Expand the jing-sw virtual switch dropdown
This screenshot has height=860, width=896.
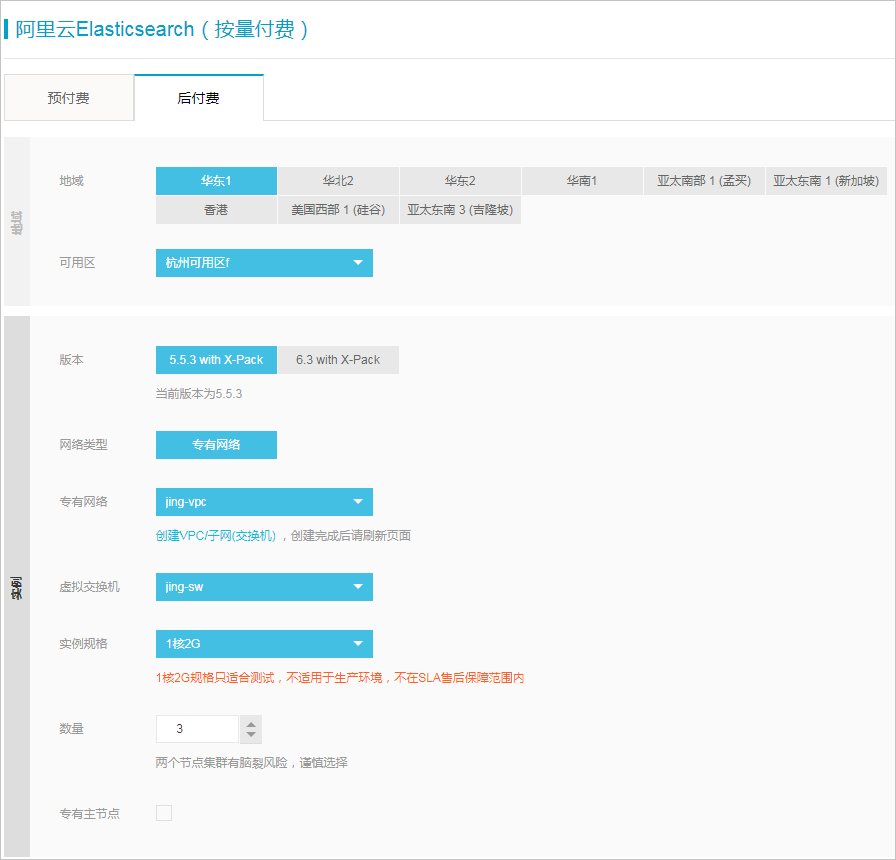coord(264,587)
